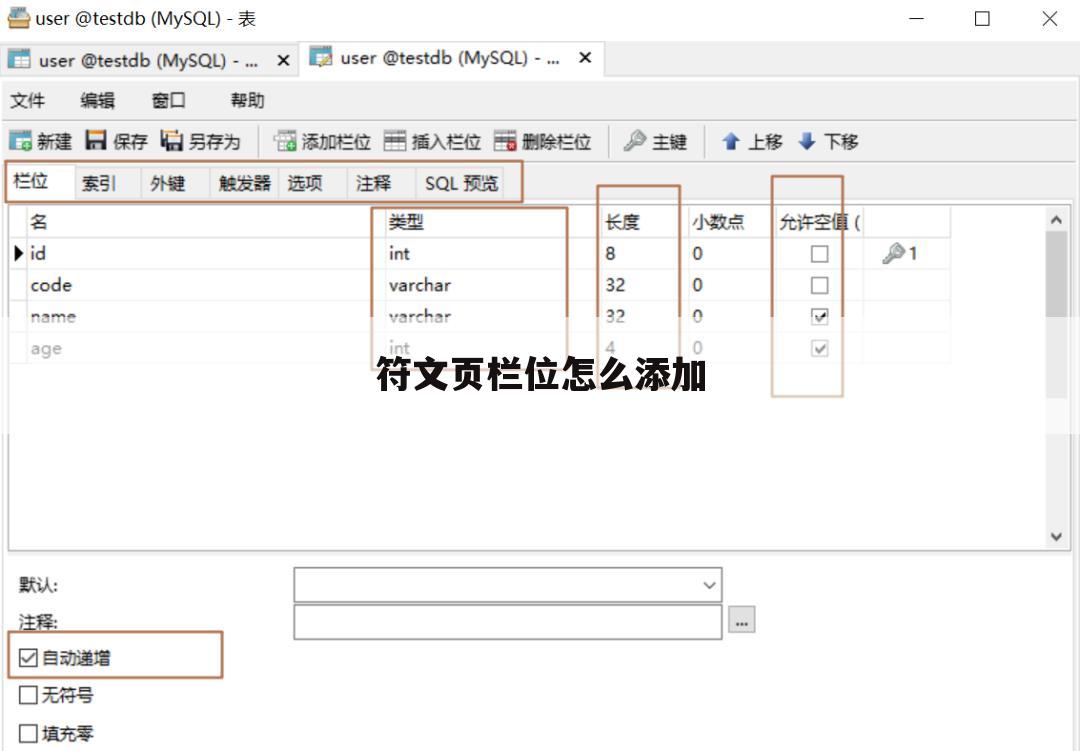Click the 长度 column header

click(645, 222)
